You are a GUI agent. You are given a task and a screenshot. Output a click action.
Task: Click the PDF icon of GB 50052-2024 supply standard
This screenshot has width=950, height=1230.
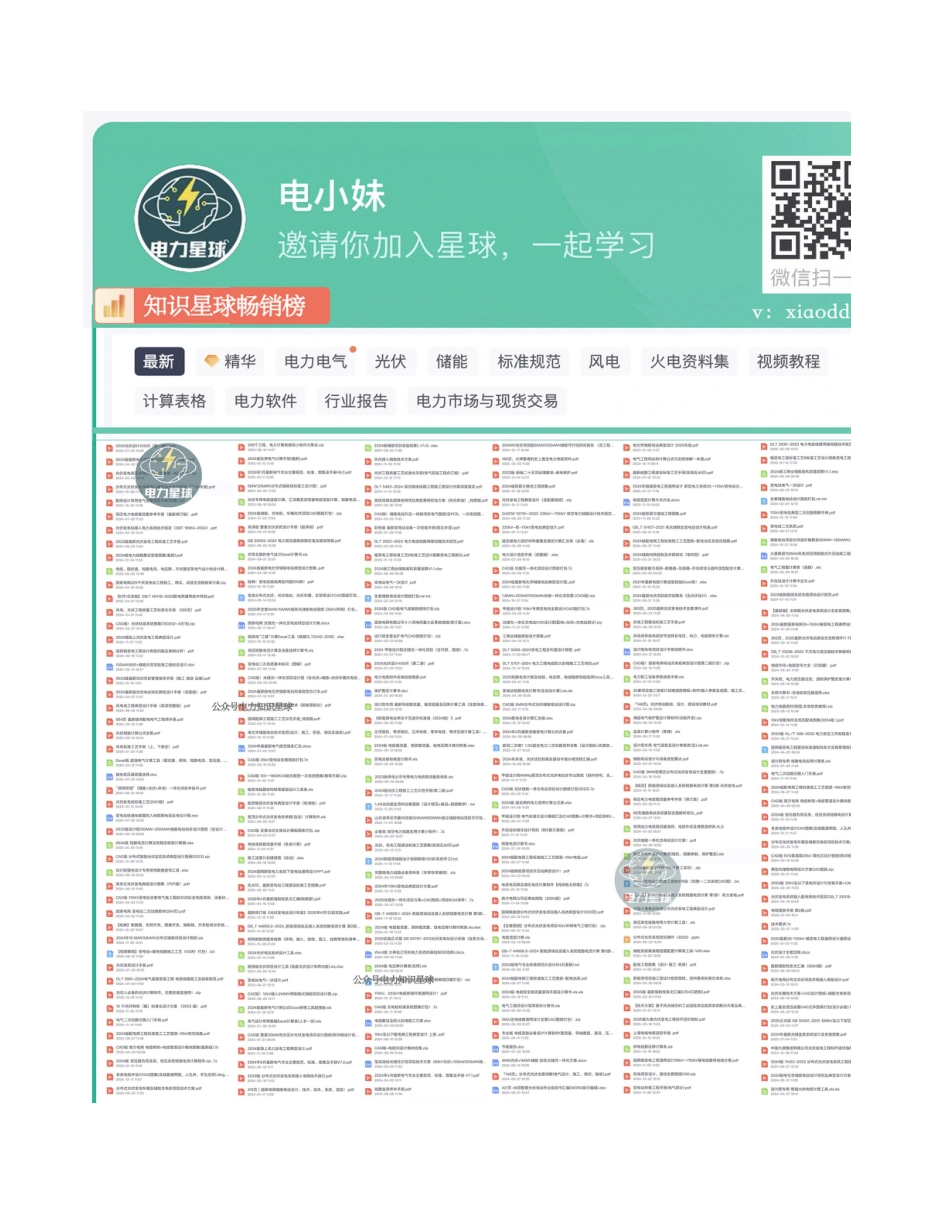tap(241, 540)
